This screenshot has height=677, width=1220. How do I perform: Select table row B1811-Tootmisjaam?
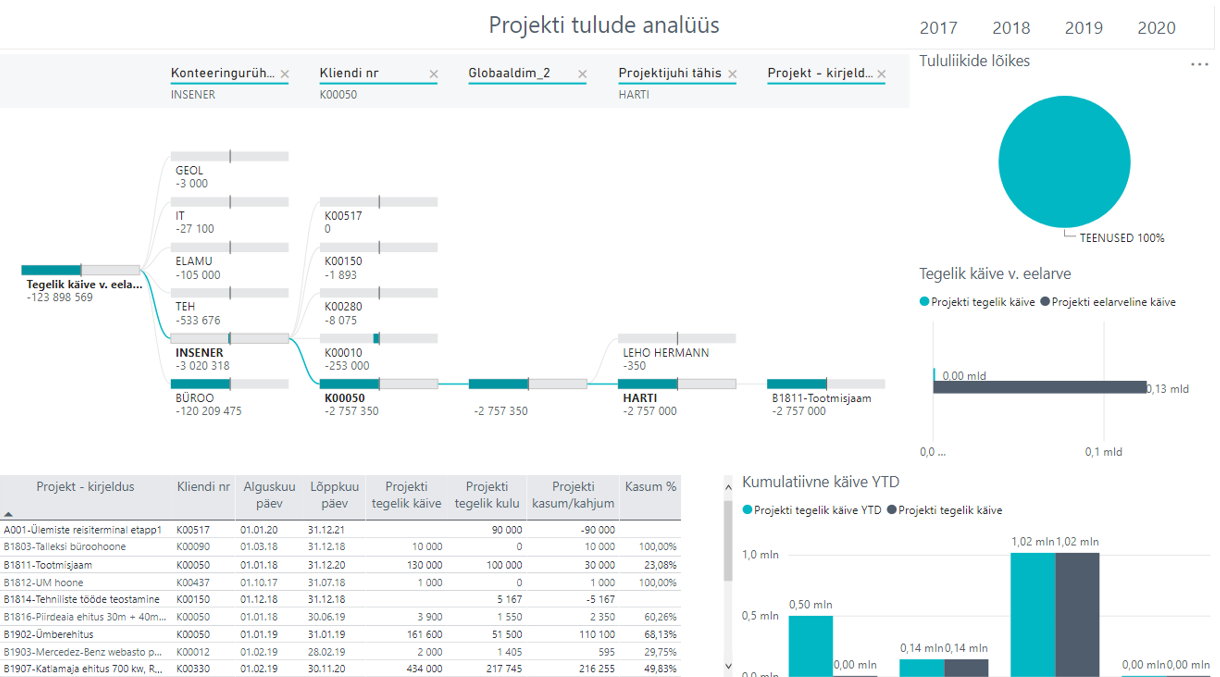(x=340, y=564)
